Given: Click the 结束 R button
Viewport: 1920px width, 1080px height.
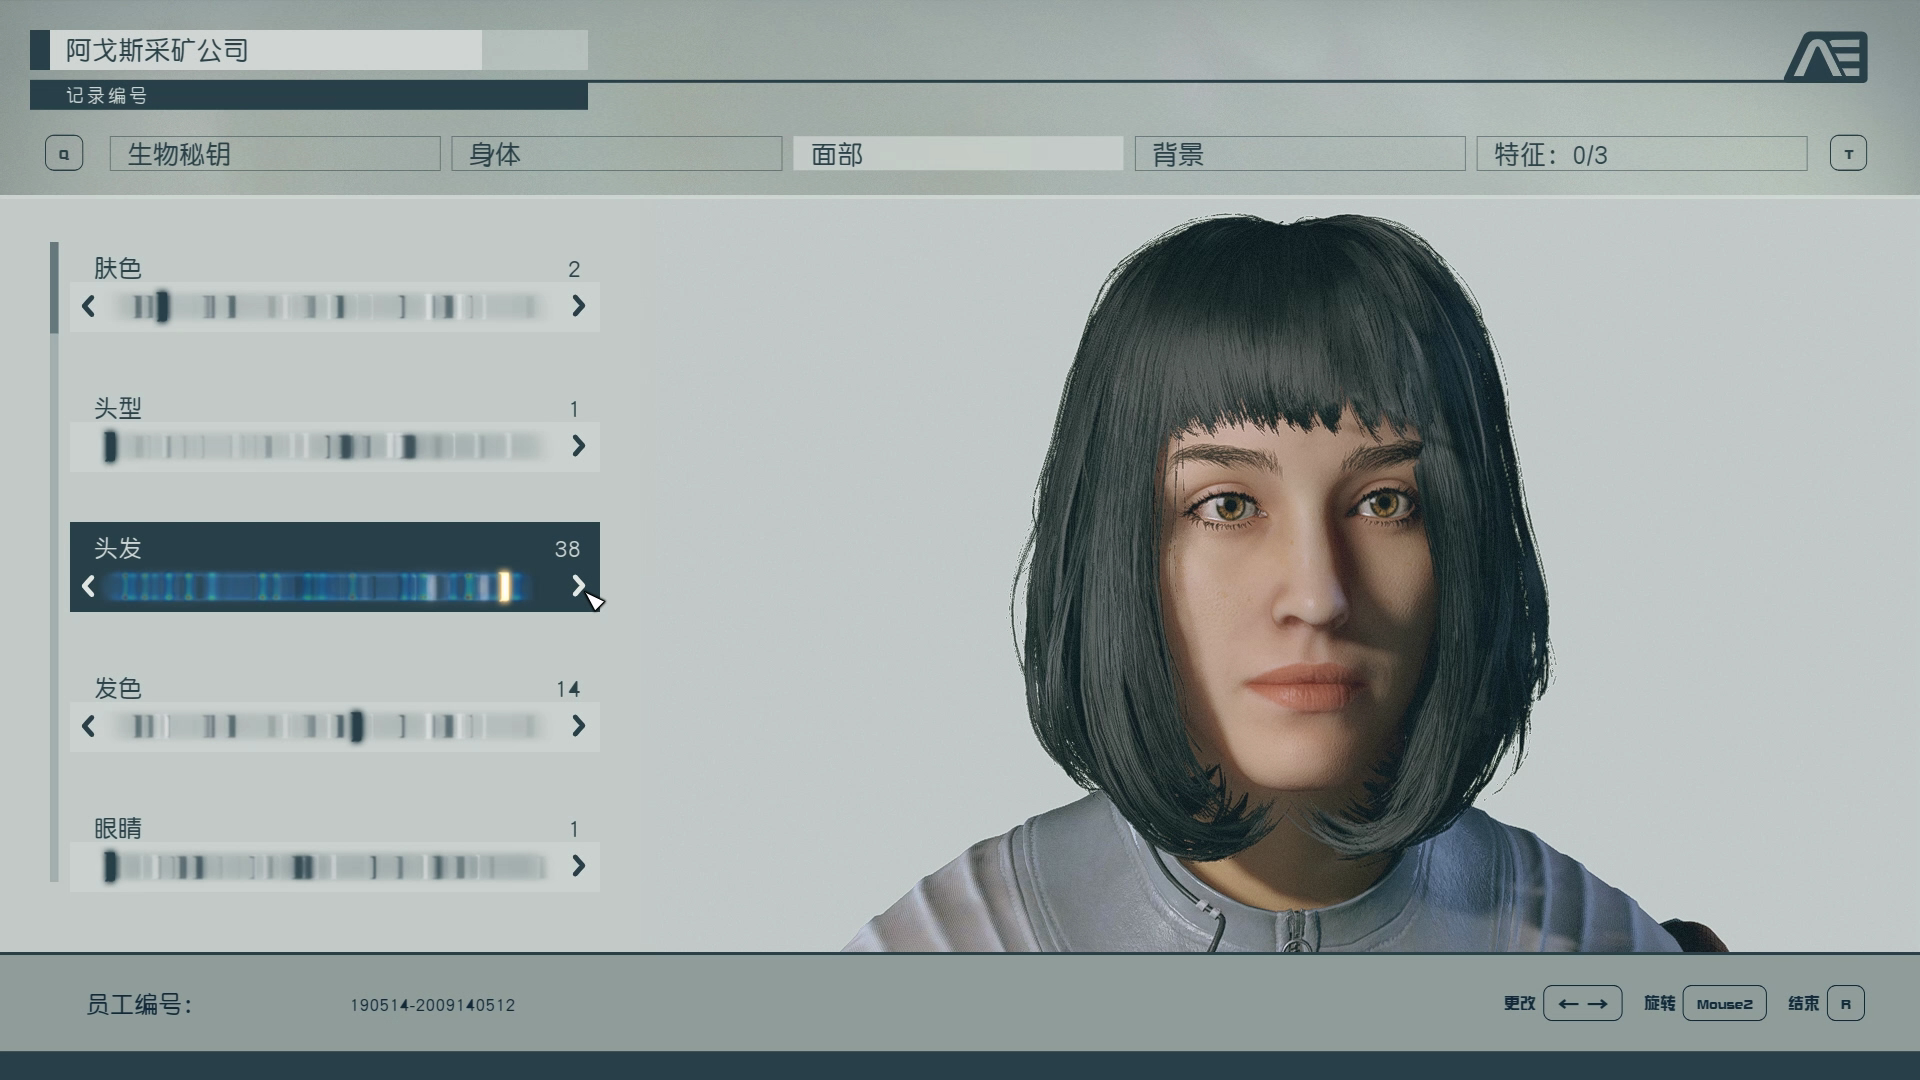Looking at the screenshot, I should (1845, 1003).
